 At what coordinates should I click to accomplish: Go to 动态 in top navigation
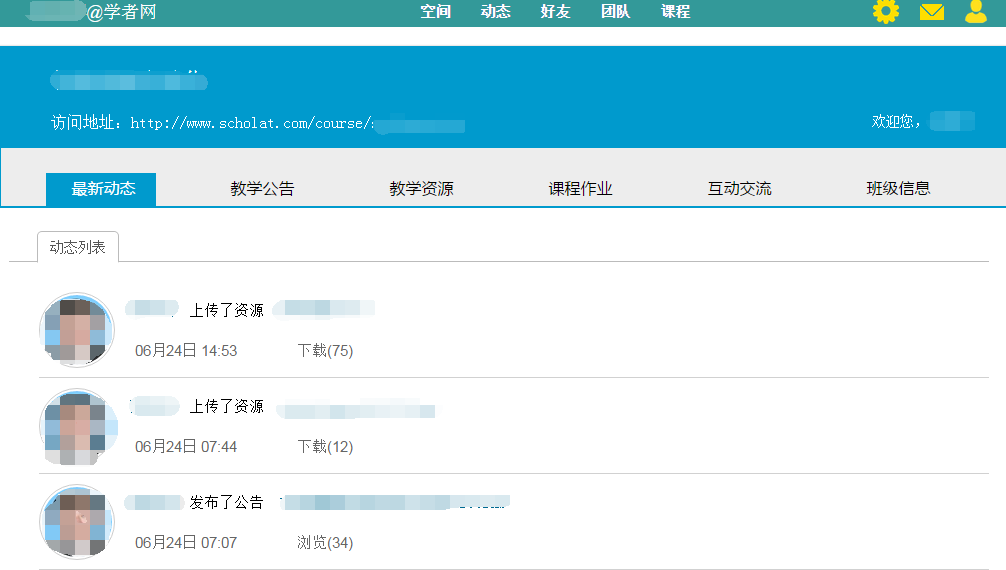coord(495,12)
